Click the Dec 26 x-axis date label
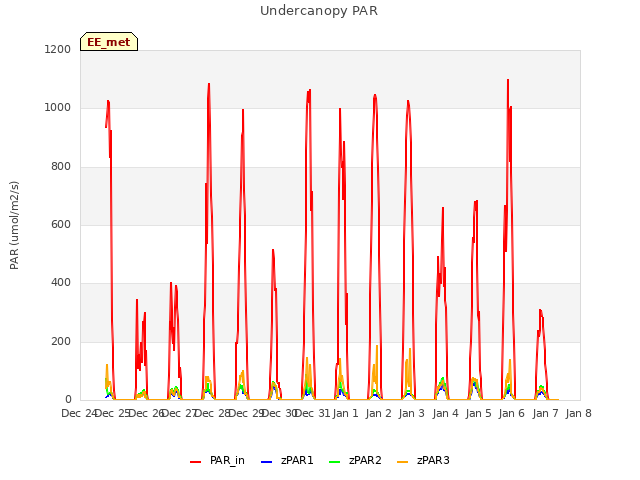Viewport: 640px width, 480px height. tap(146, 414)
